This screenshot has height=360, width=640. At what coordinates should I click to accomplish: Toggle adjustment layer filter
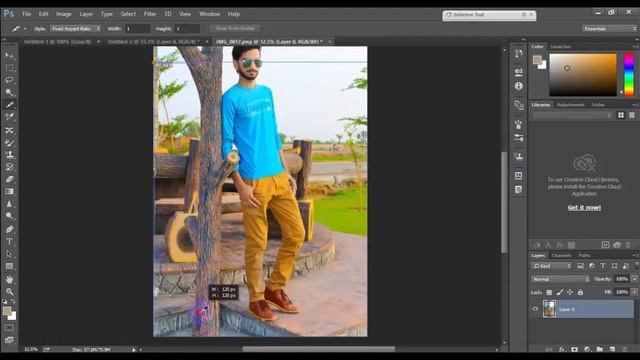[x=592, y=266]
